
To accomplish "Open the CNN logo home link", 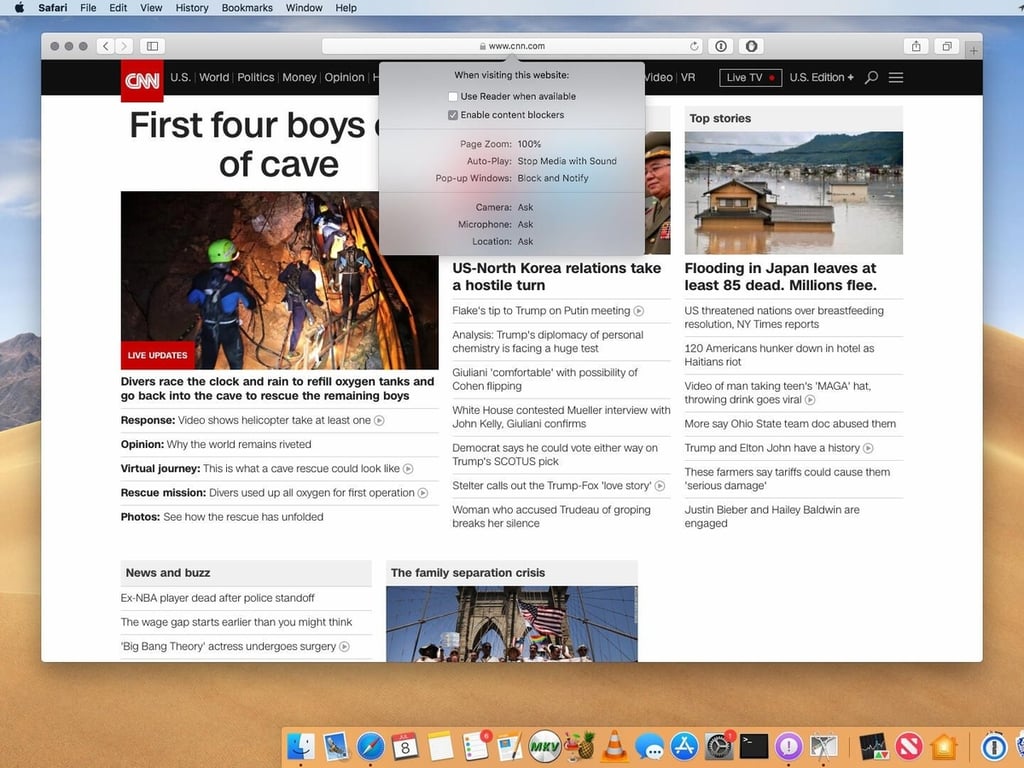I will [142, 81].
